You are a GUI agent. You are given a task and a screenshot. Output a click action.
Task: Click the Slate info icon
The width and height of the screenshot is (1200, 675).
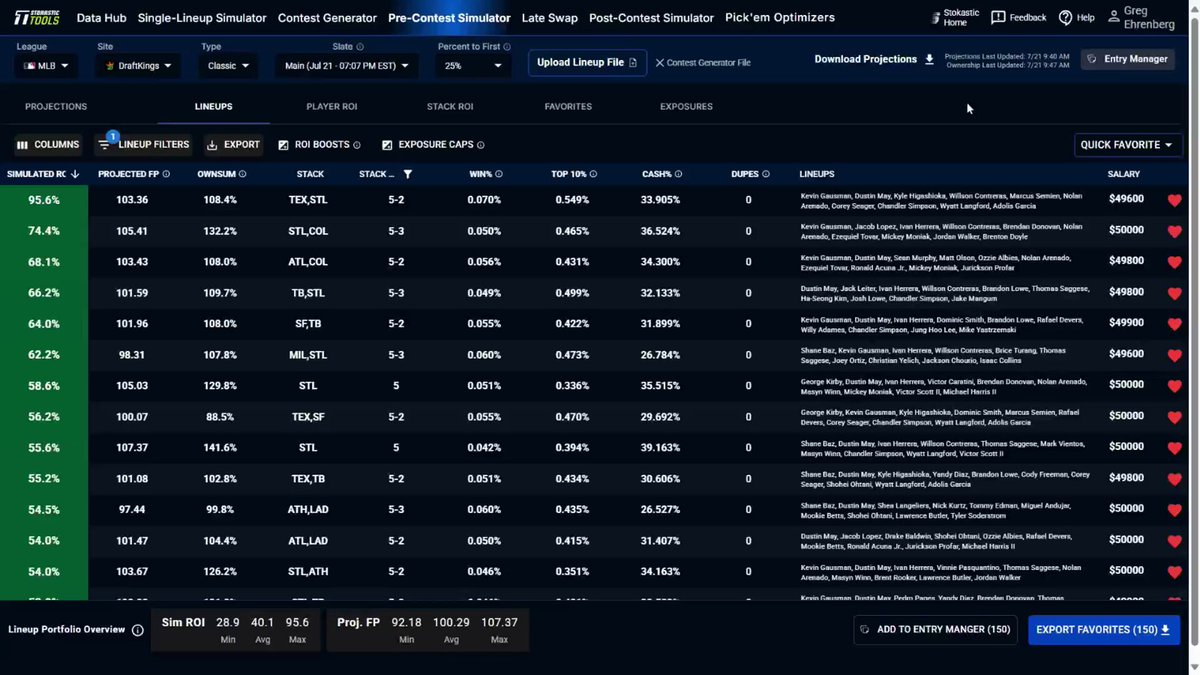tap(360, 47)
